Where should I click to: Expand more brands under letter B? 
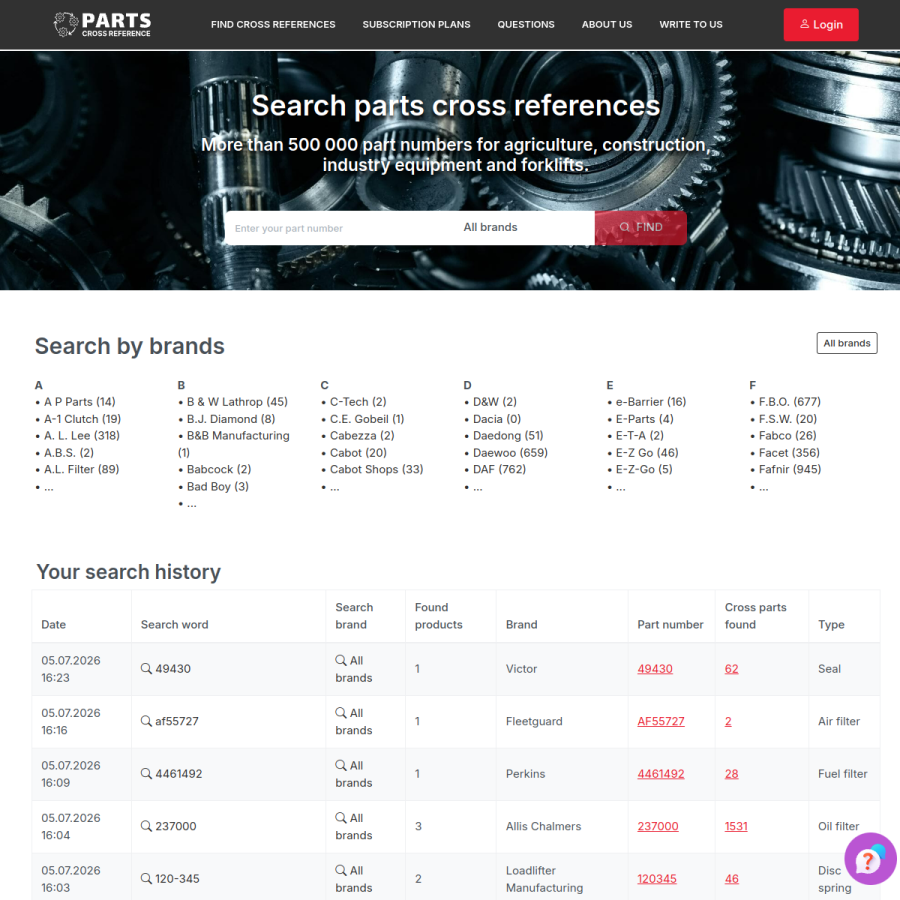pyautogui.click(x=192, y=504)
